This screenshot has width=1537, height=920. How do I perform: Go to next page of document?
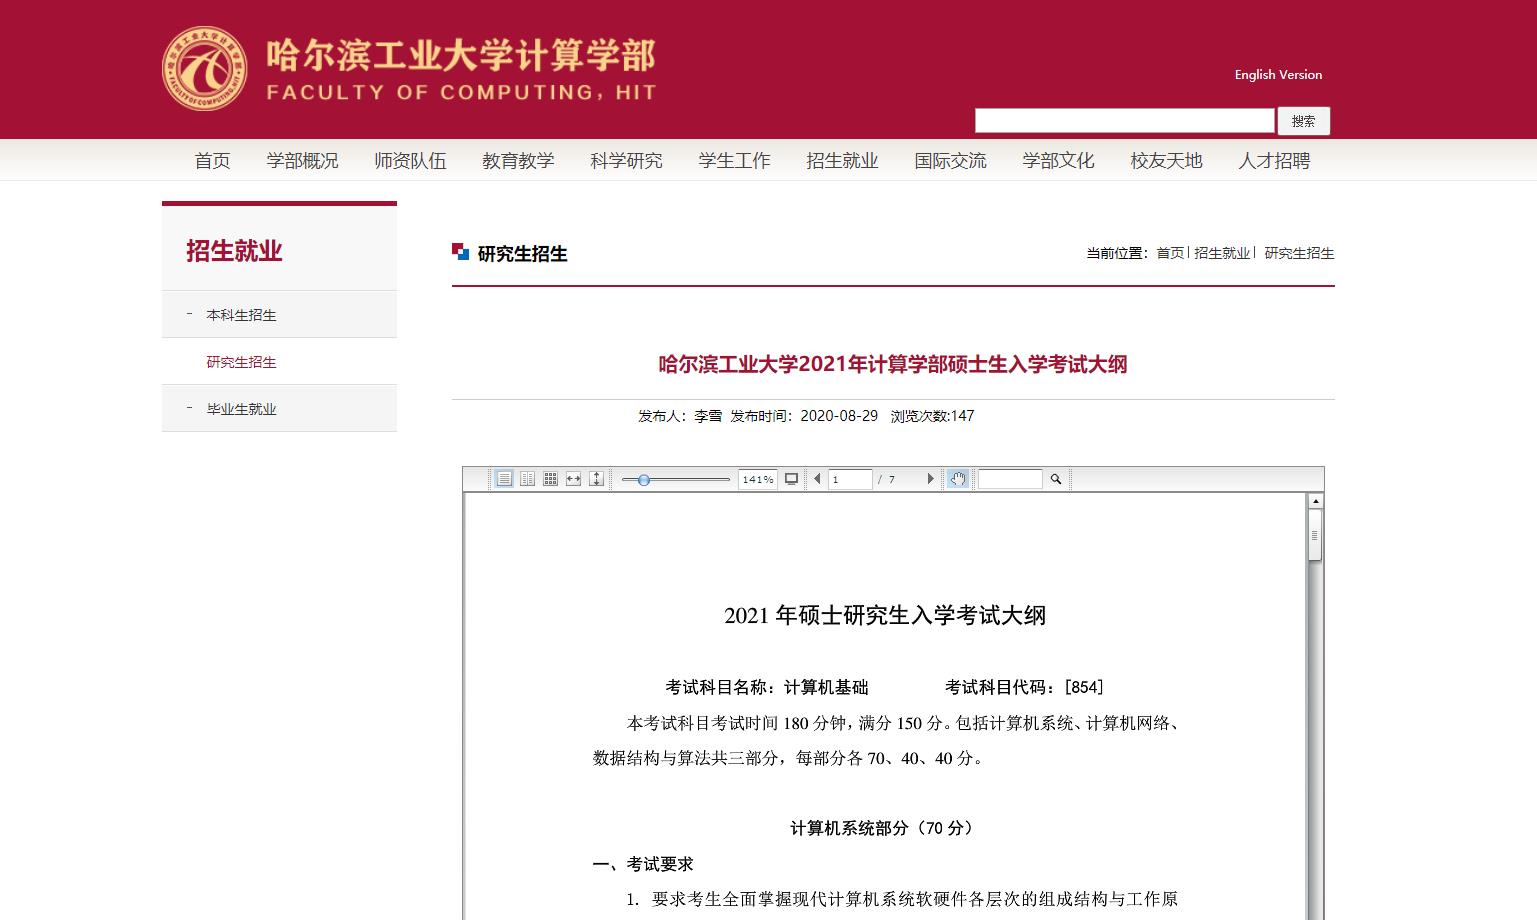[x=930, y=479]
